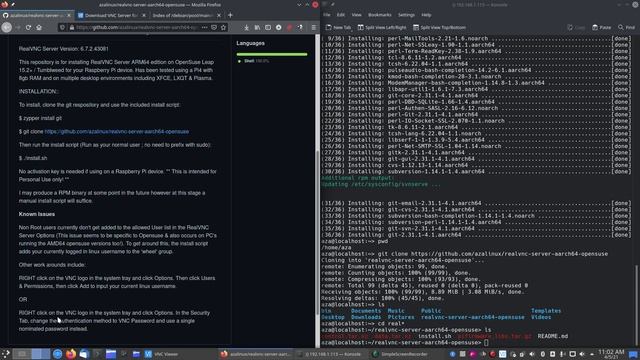Click the Known Issues heading
Screen dimensions: 640x360
click(37, 214)
